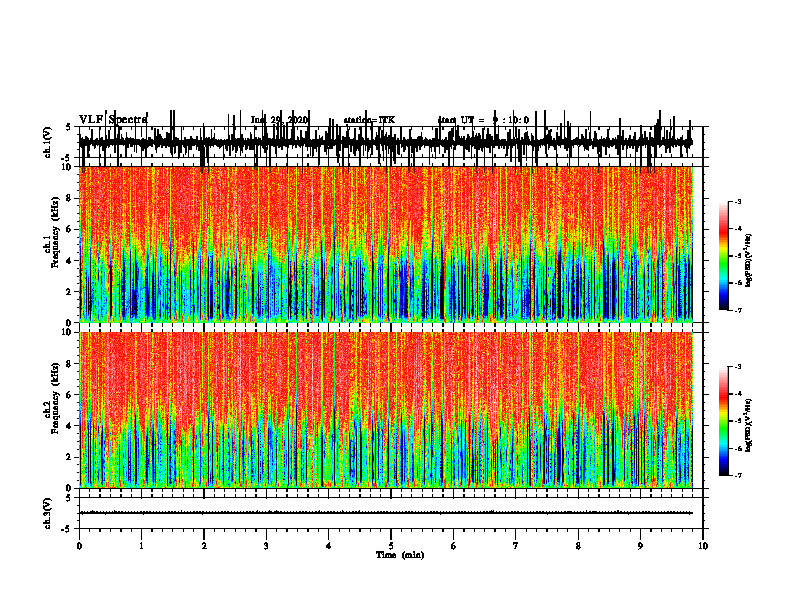Click the date label 'Jan 29, 2020'

tap(279, 120)
